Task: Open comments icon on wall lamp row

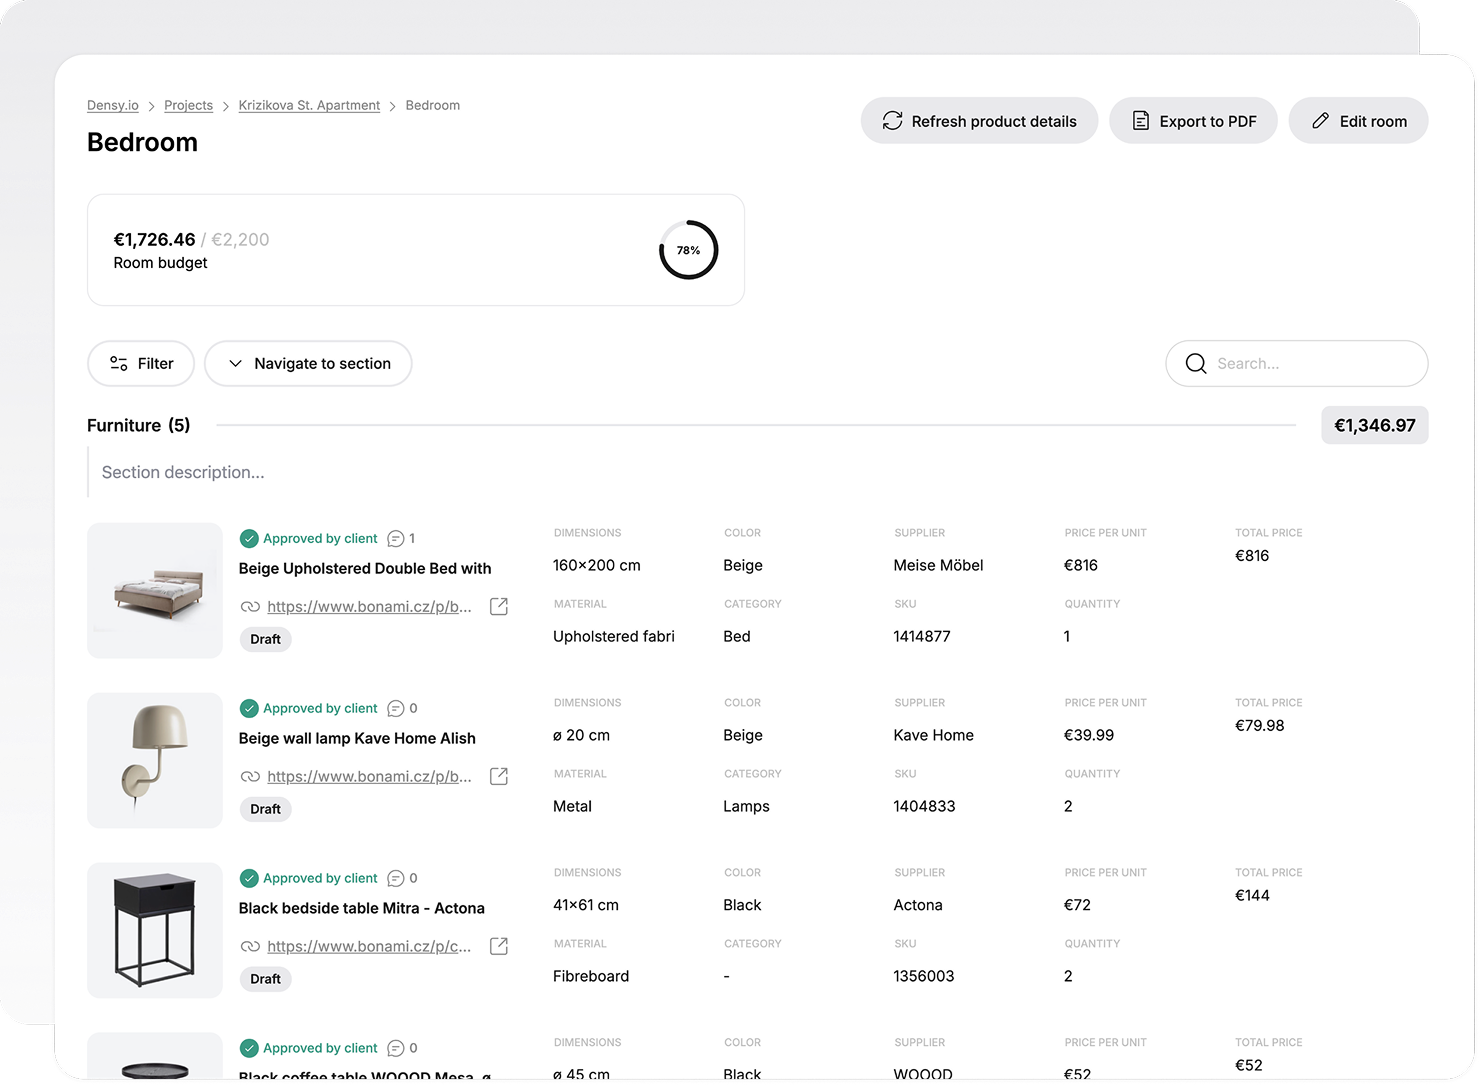Action: point(396,709)
